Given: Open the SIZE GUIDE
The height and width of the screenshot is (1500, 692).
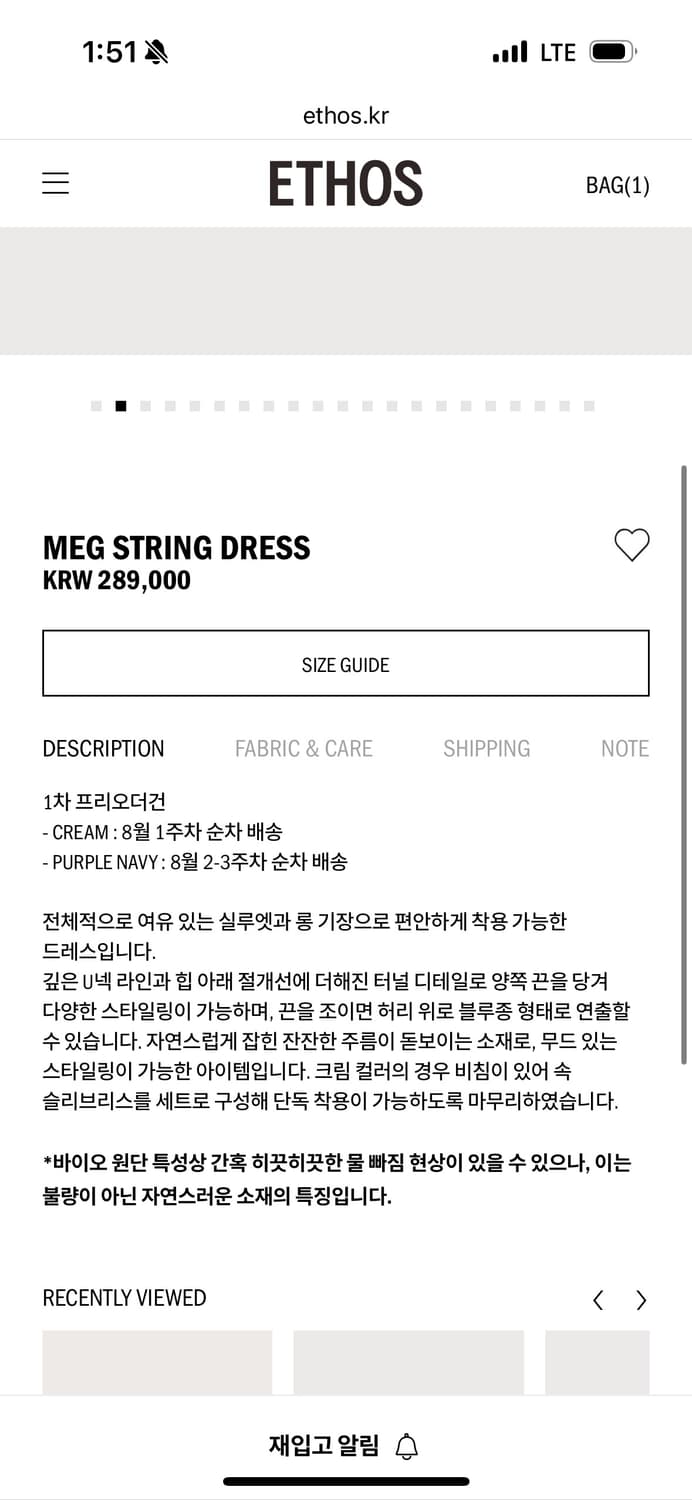Looking at the screenshot, I should pyautogui.click(x=346, y=663).
